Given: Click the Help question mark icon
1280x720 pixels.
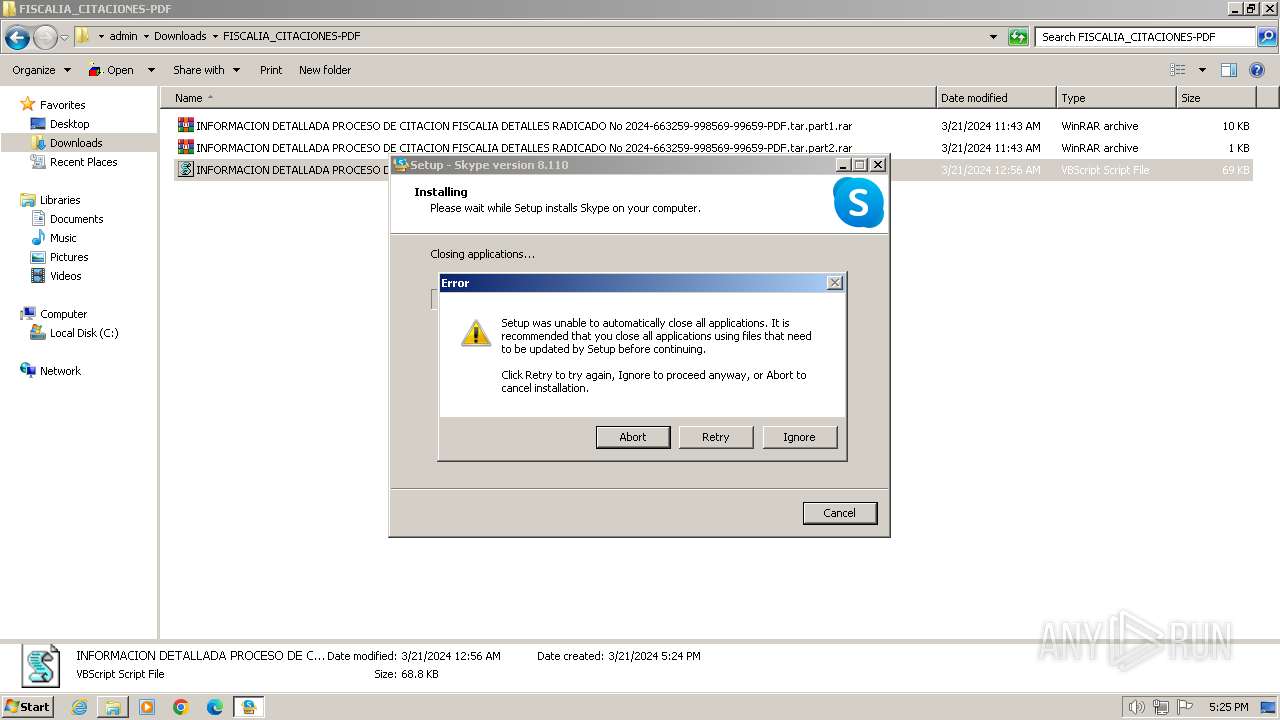Looking at the screenshot, I should tap(1257, 70).
